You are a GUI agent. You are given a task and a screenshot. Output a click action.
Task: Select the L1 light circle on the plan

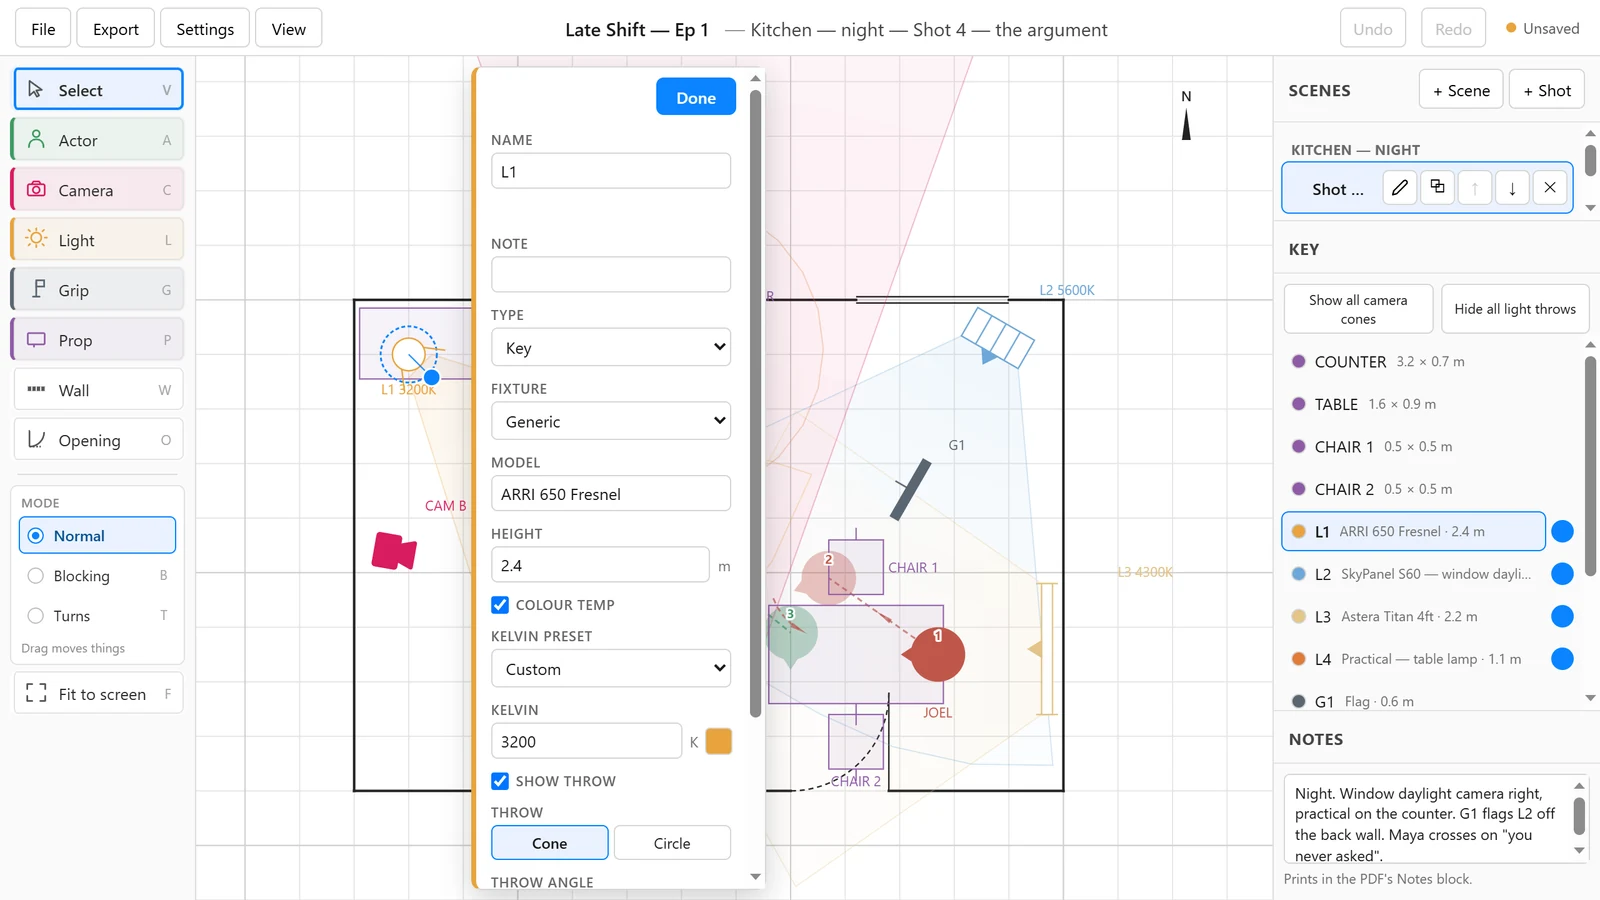pos(408,354)
